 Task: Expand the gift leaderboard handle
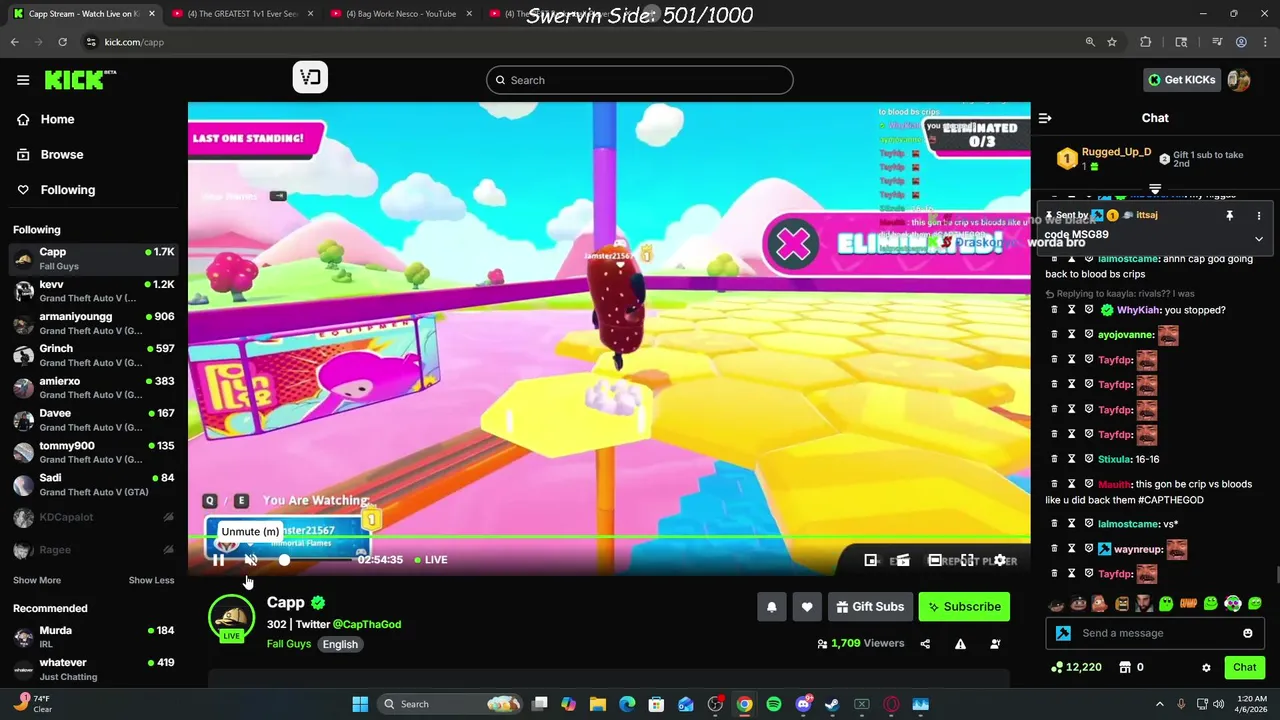coord(1155,188)
